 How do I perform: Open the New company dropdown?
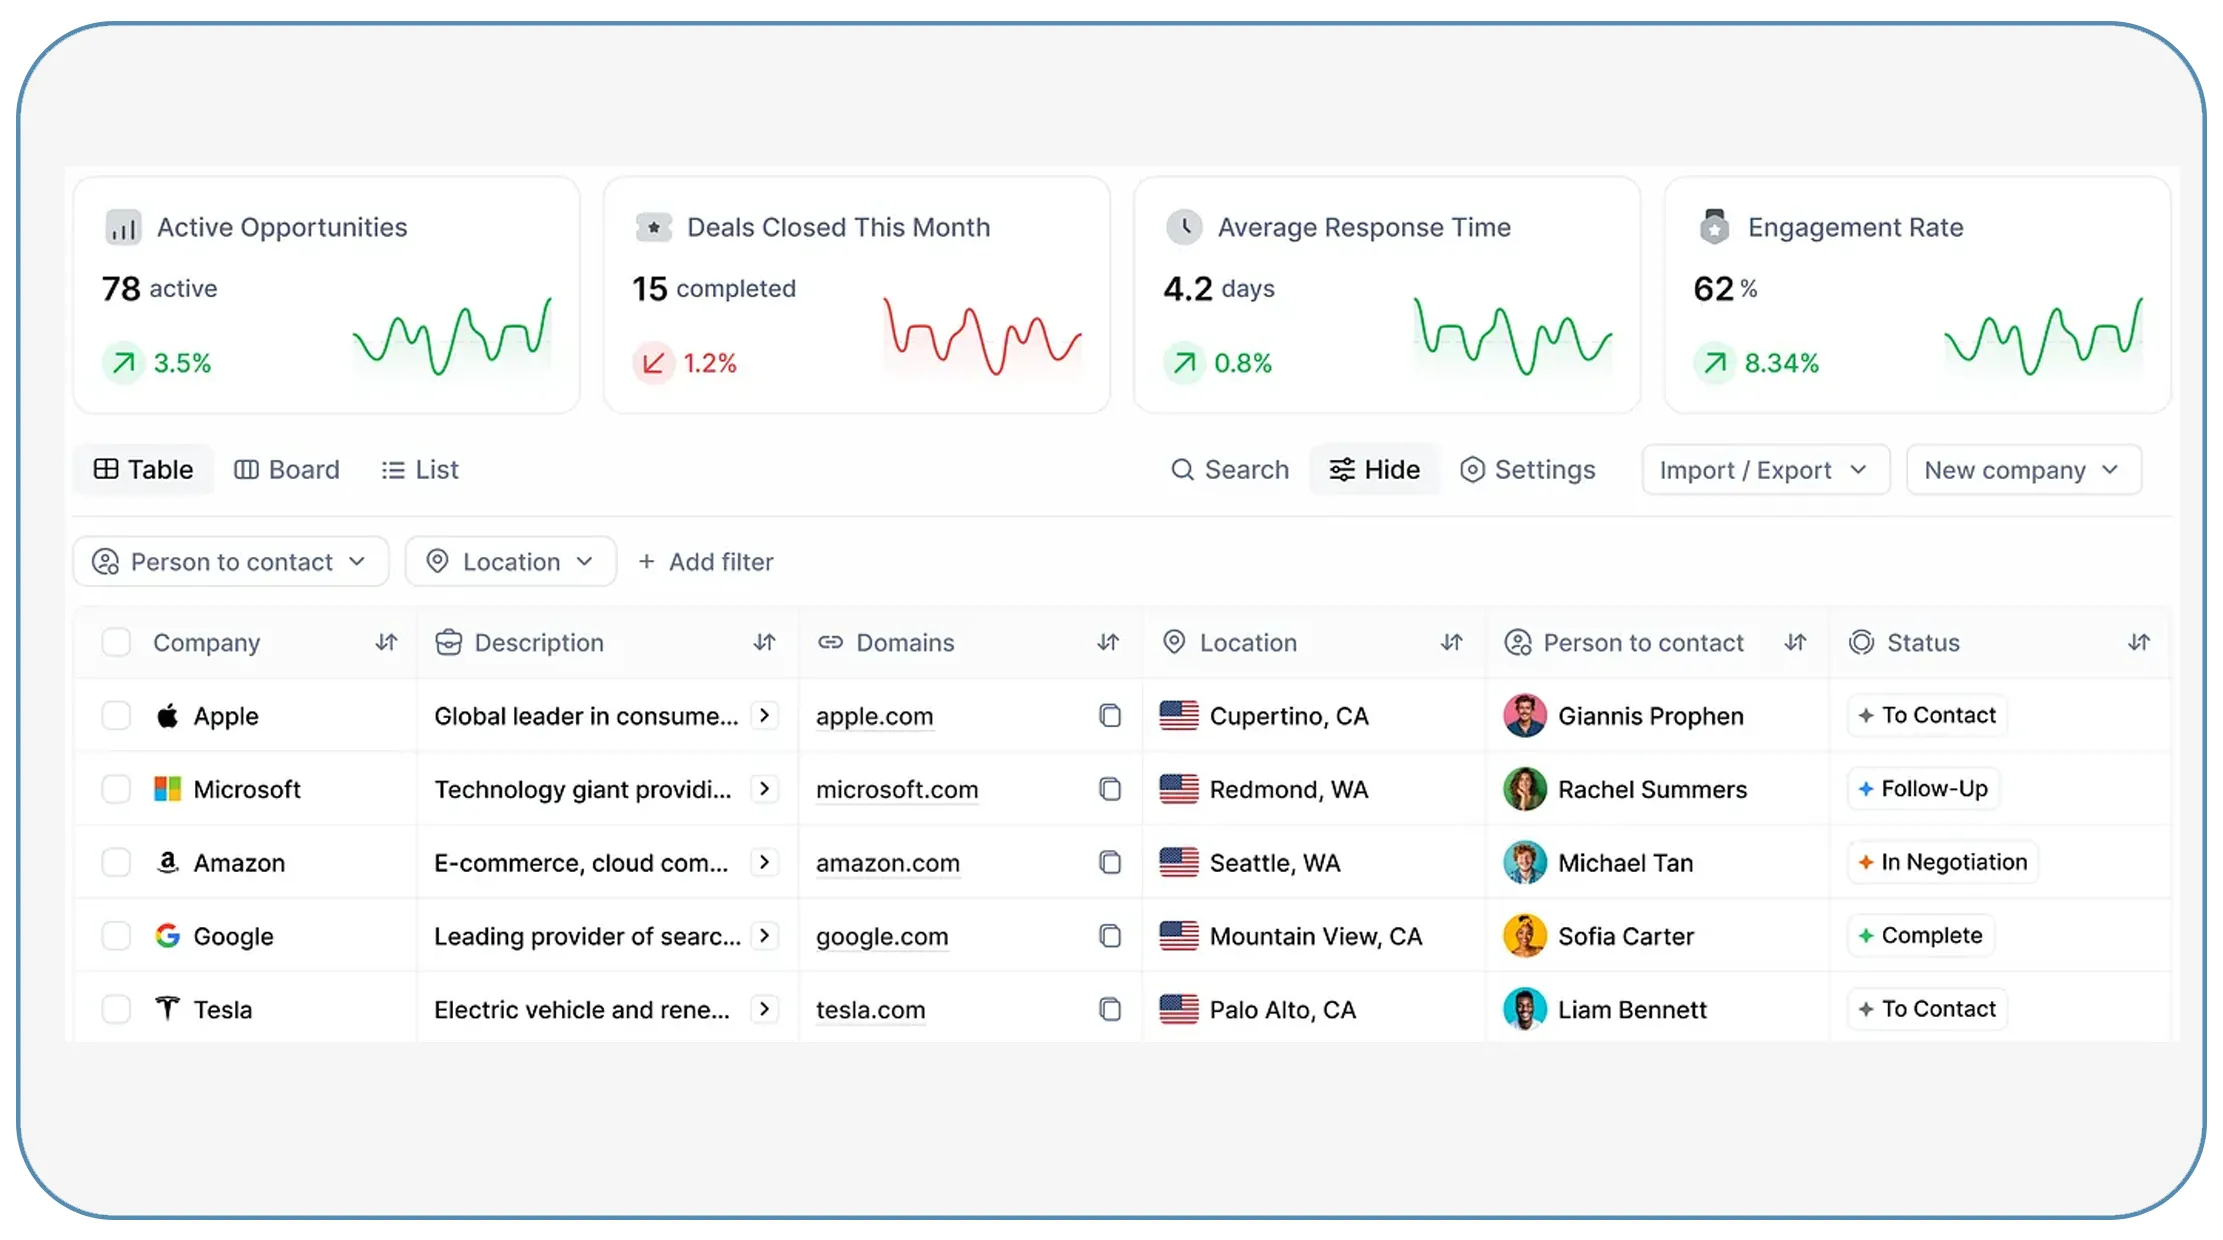tap(2024, 470)
